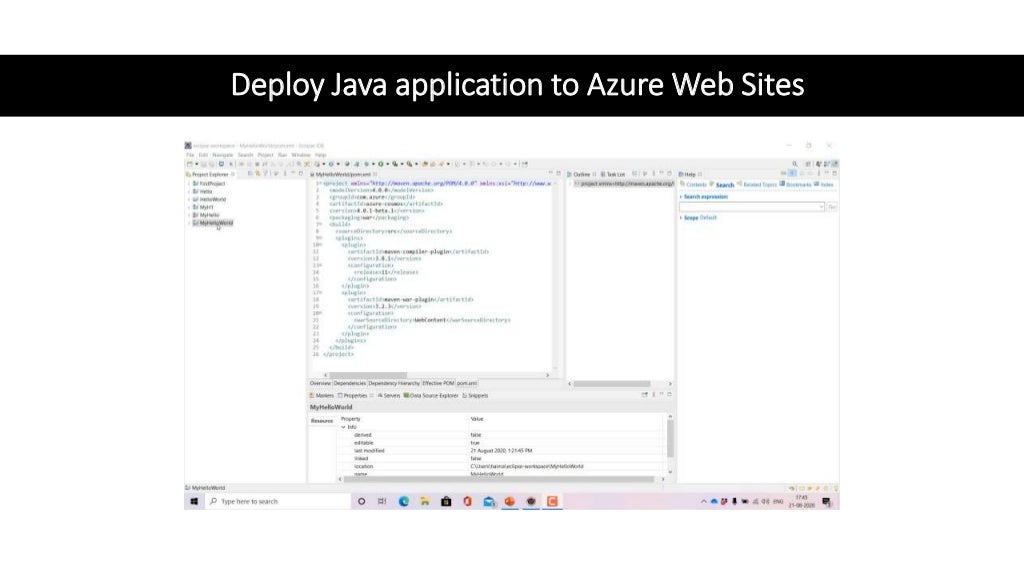Screen dimensions: 1024x576
Task: Expand the FirstProject tree node
Action: (x=189, y=184)
